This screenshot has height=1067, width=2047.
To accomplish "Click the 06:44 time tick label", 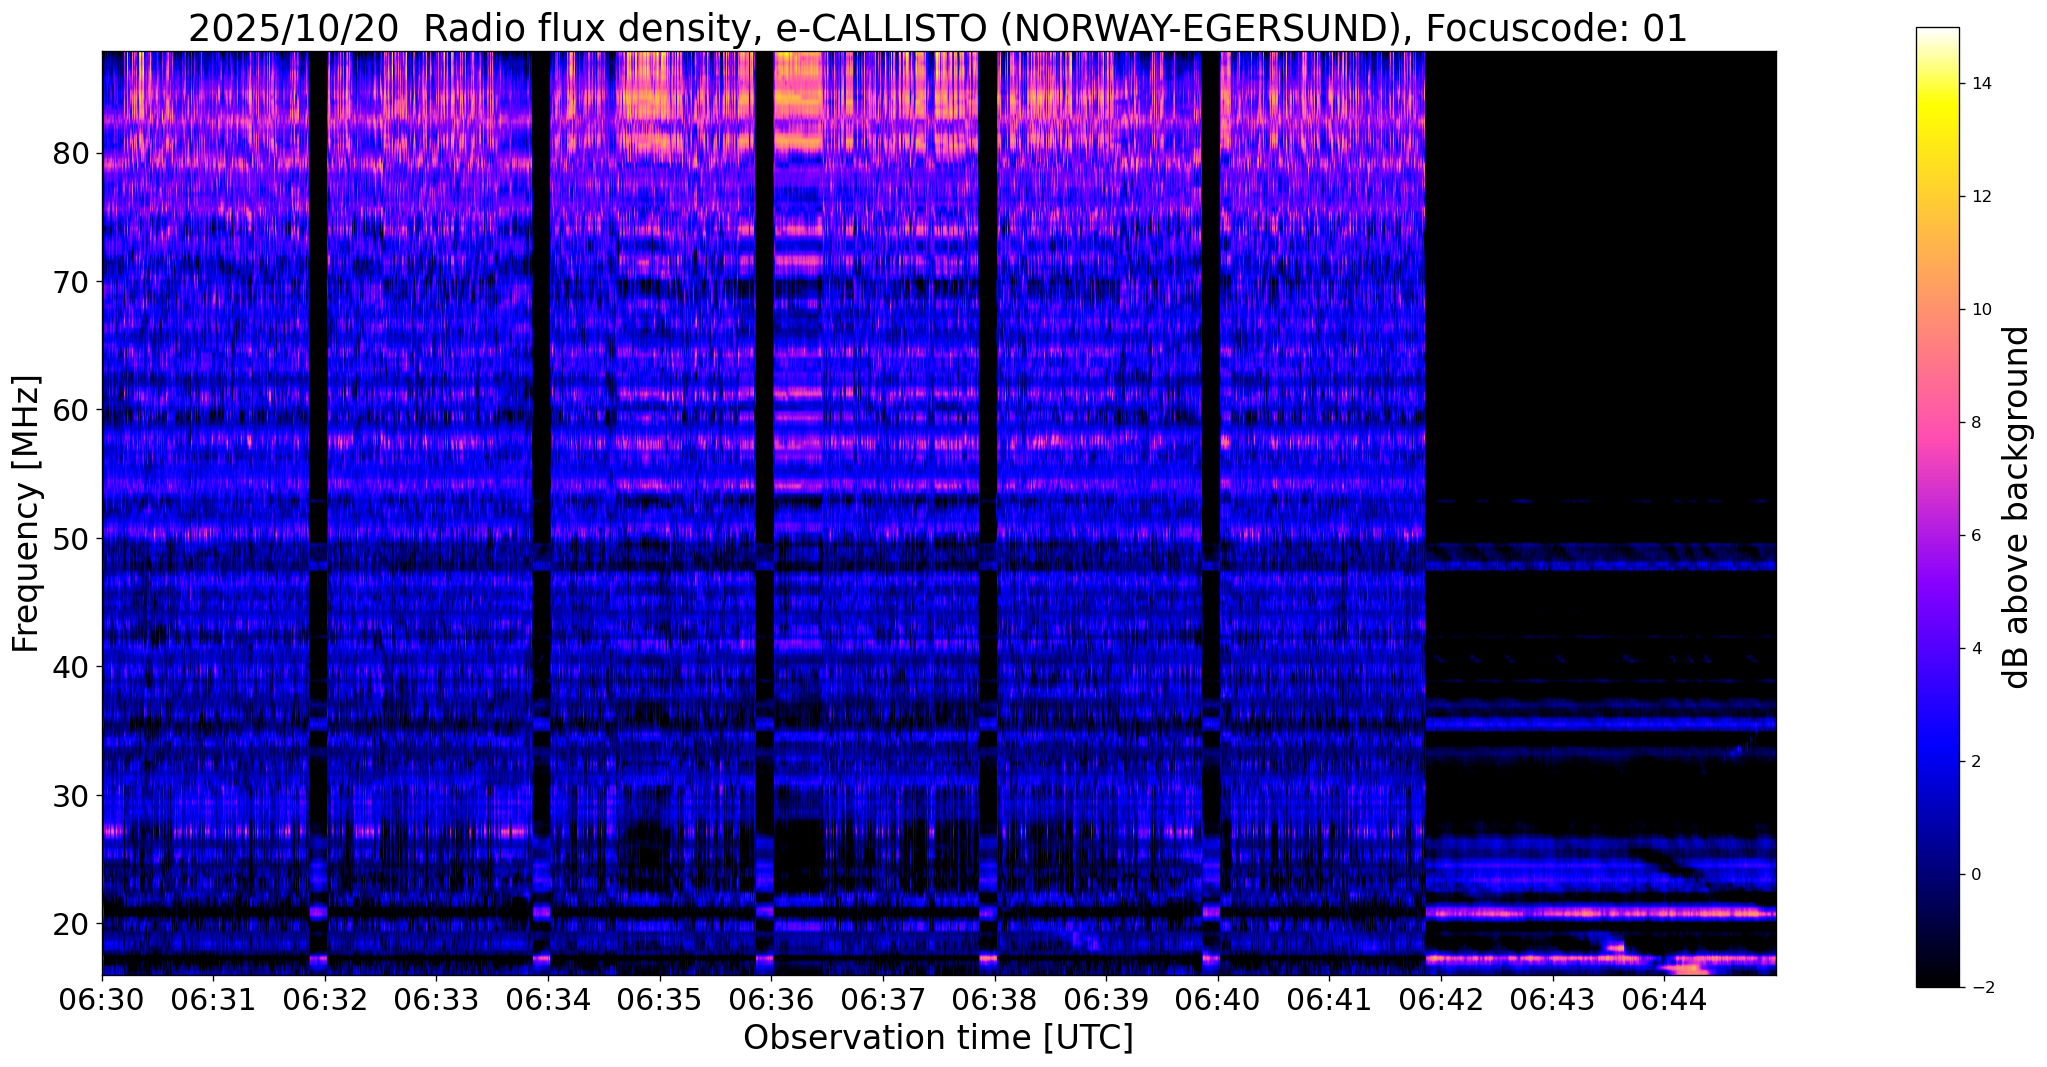I will pyautogui.click(x=1663, y=999).
